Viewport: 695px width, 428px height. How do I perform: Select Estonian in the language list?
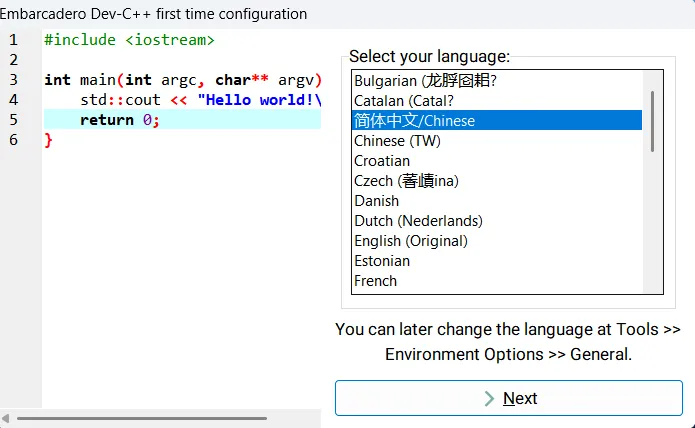click(496, 261)
